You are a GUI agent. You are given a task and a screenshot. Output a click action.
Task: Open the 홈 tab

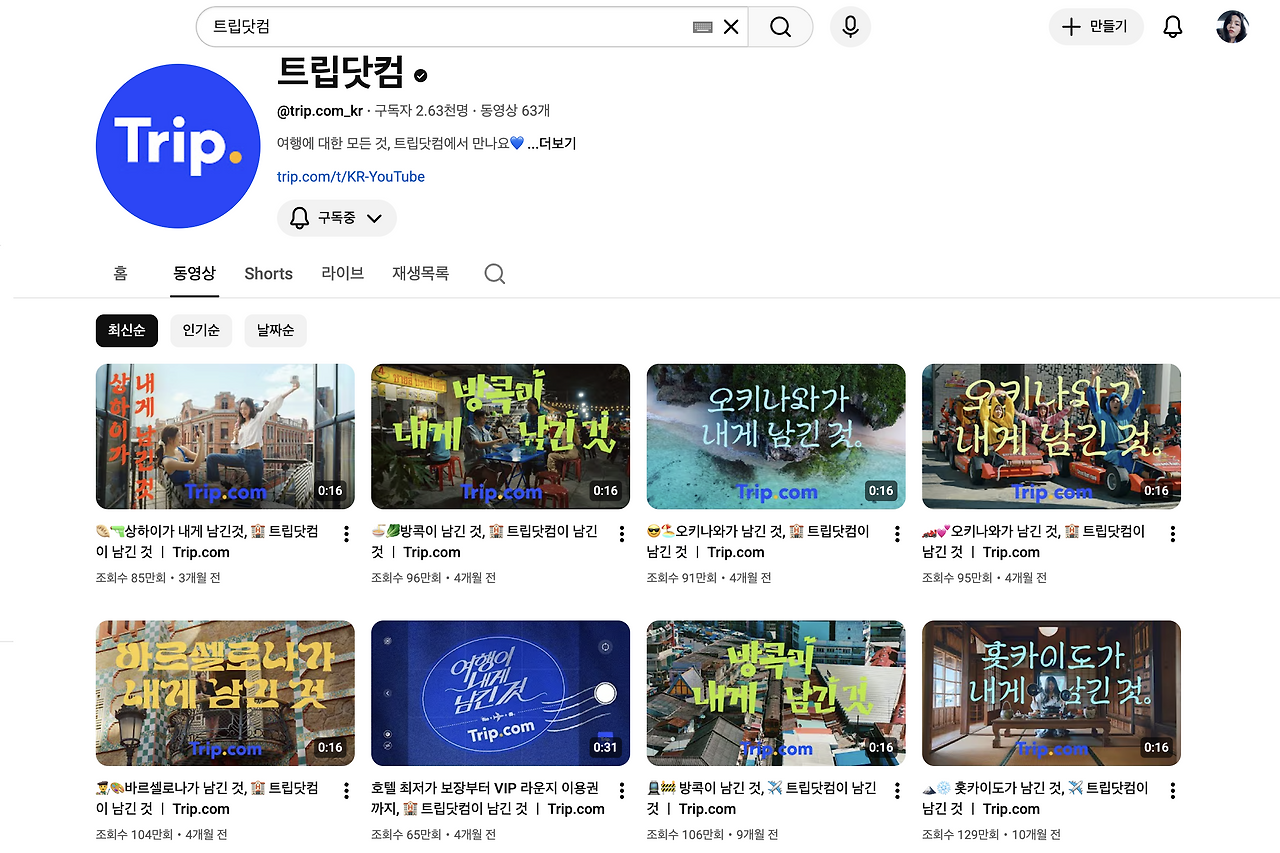[x=120, y=273]
